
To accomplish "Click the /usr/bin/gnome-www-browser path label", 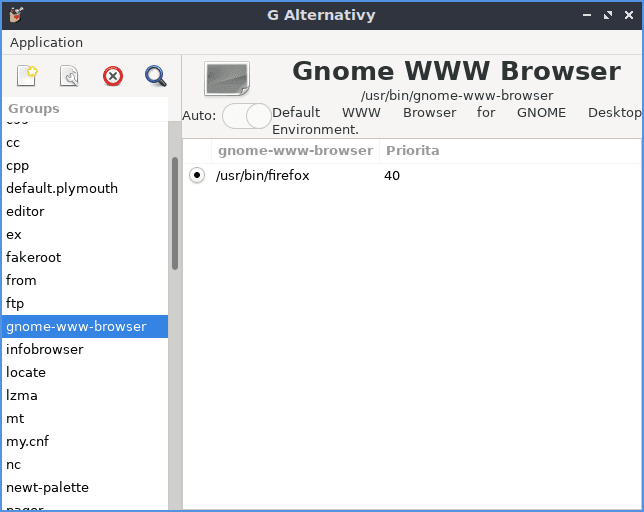I will point(457,96).
